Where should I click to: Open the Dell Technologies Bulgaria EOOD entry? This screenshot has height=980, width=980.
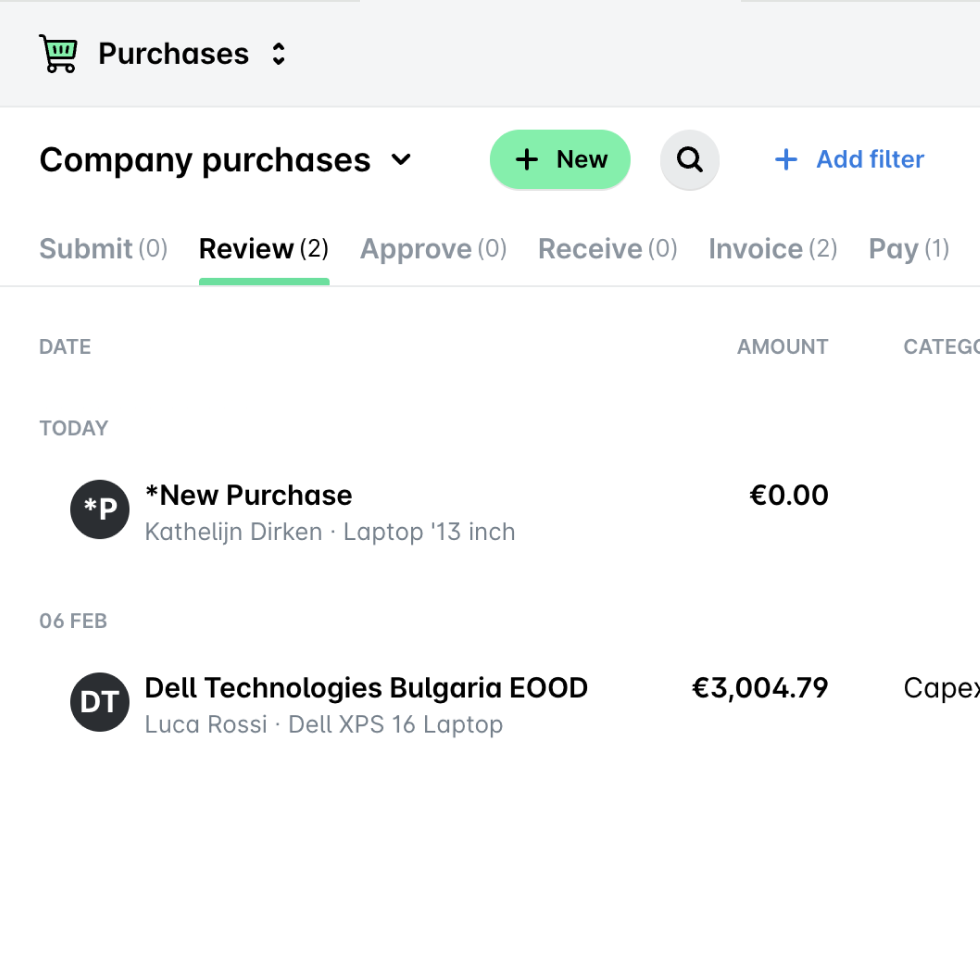click(366, 688)
